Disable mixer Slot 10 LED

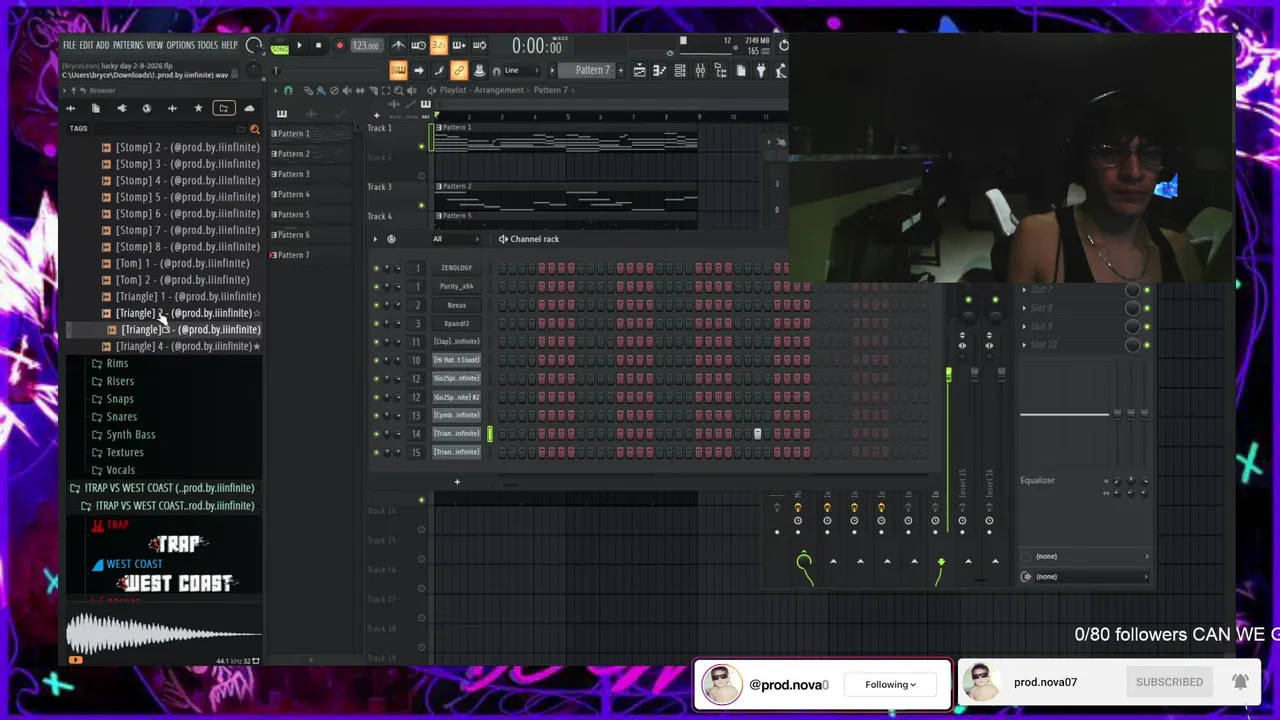pyautogui.click(x=1147, y=345)
